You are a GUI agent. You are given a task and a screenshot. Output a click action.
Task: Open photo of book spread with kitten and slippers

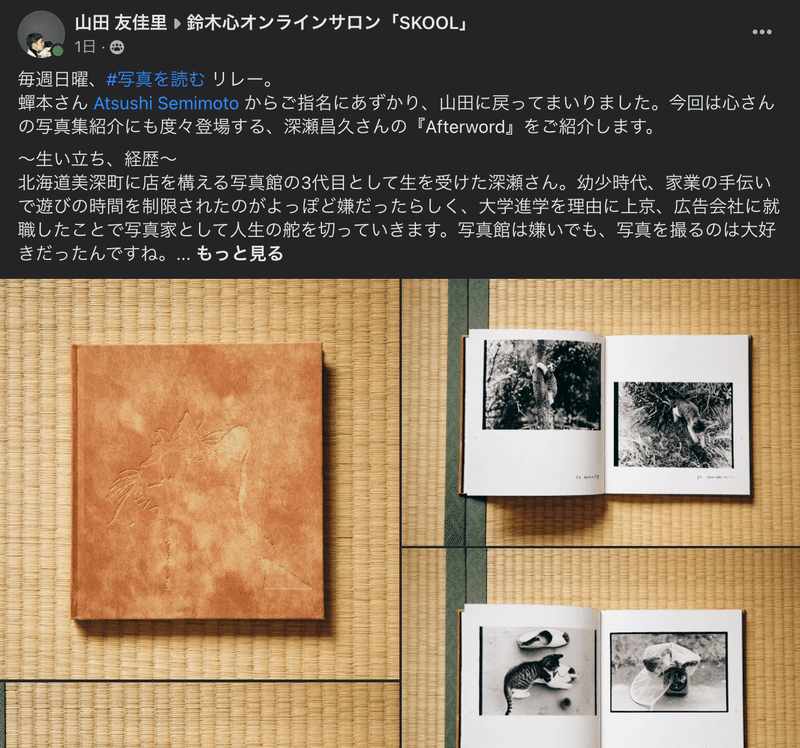(x=601, y=648)
